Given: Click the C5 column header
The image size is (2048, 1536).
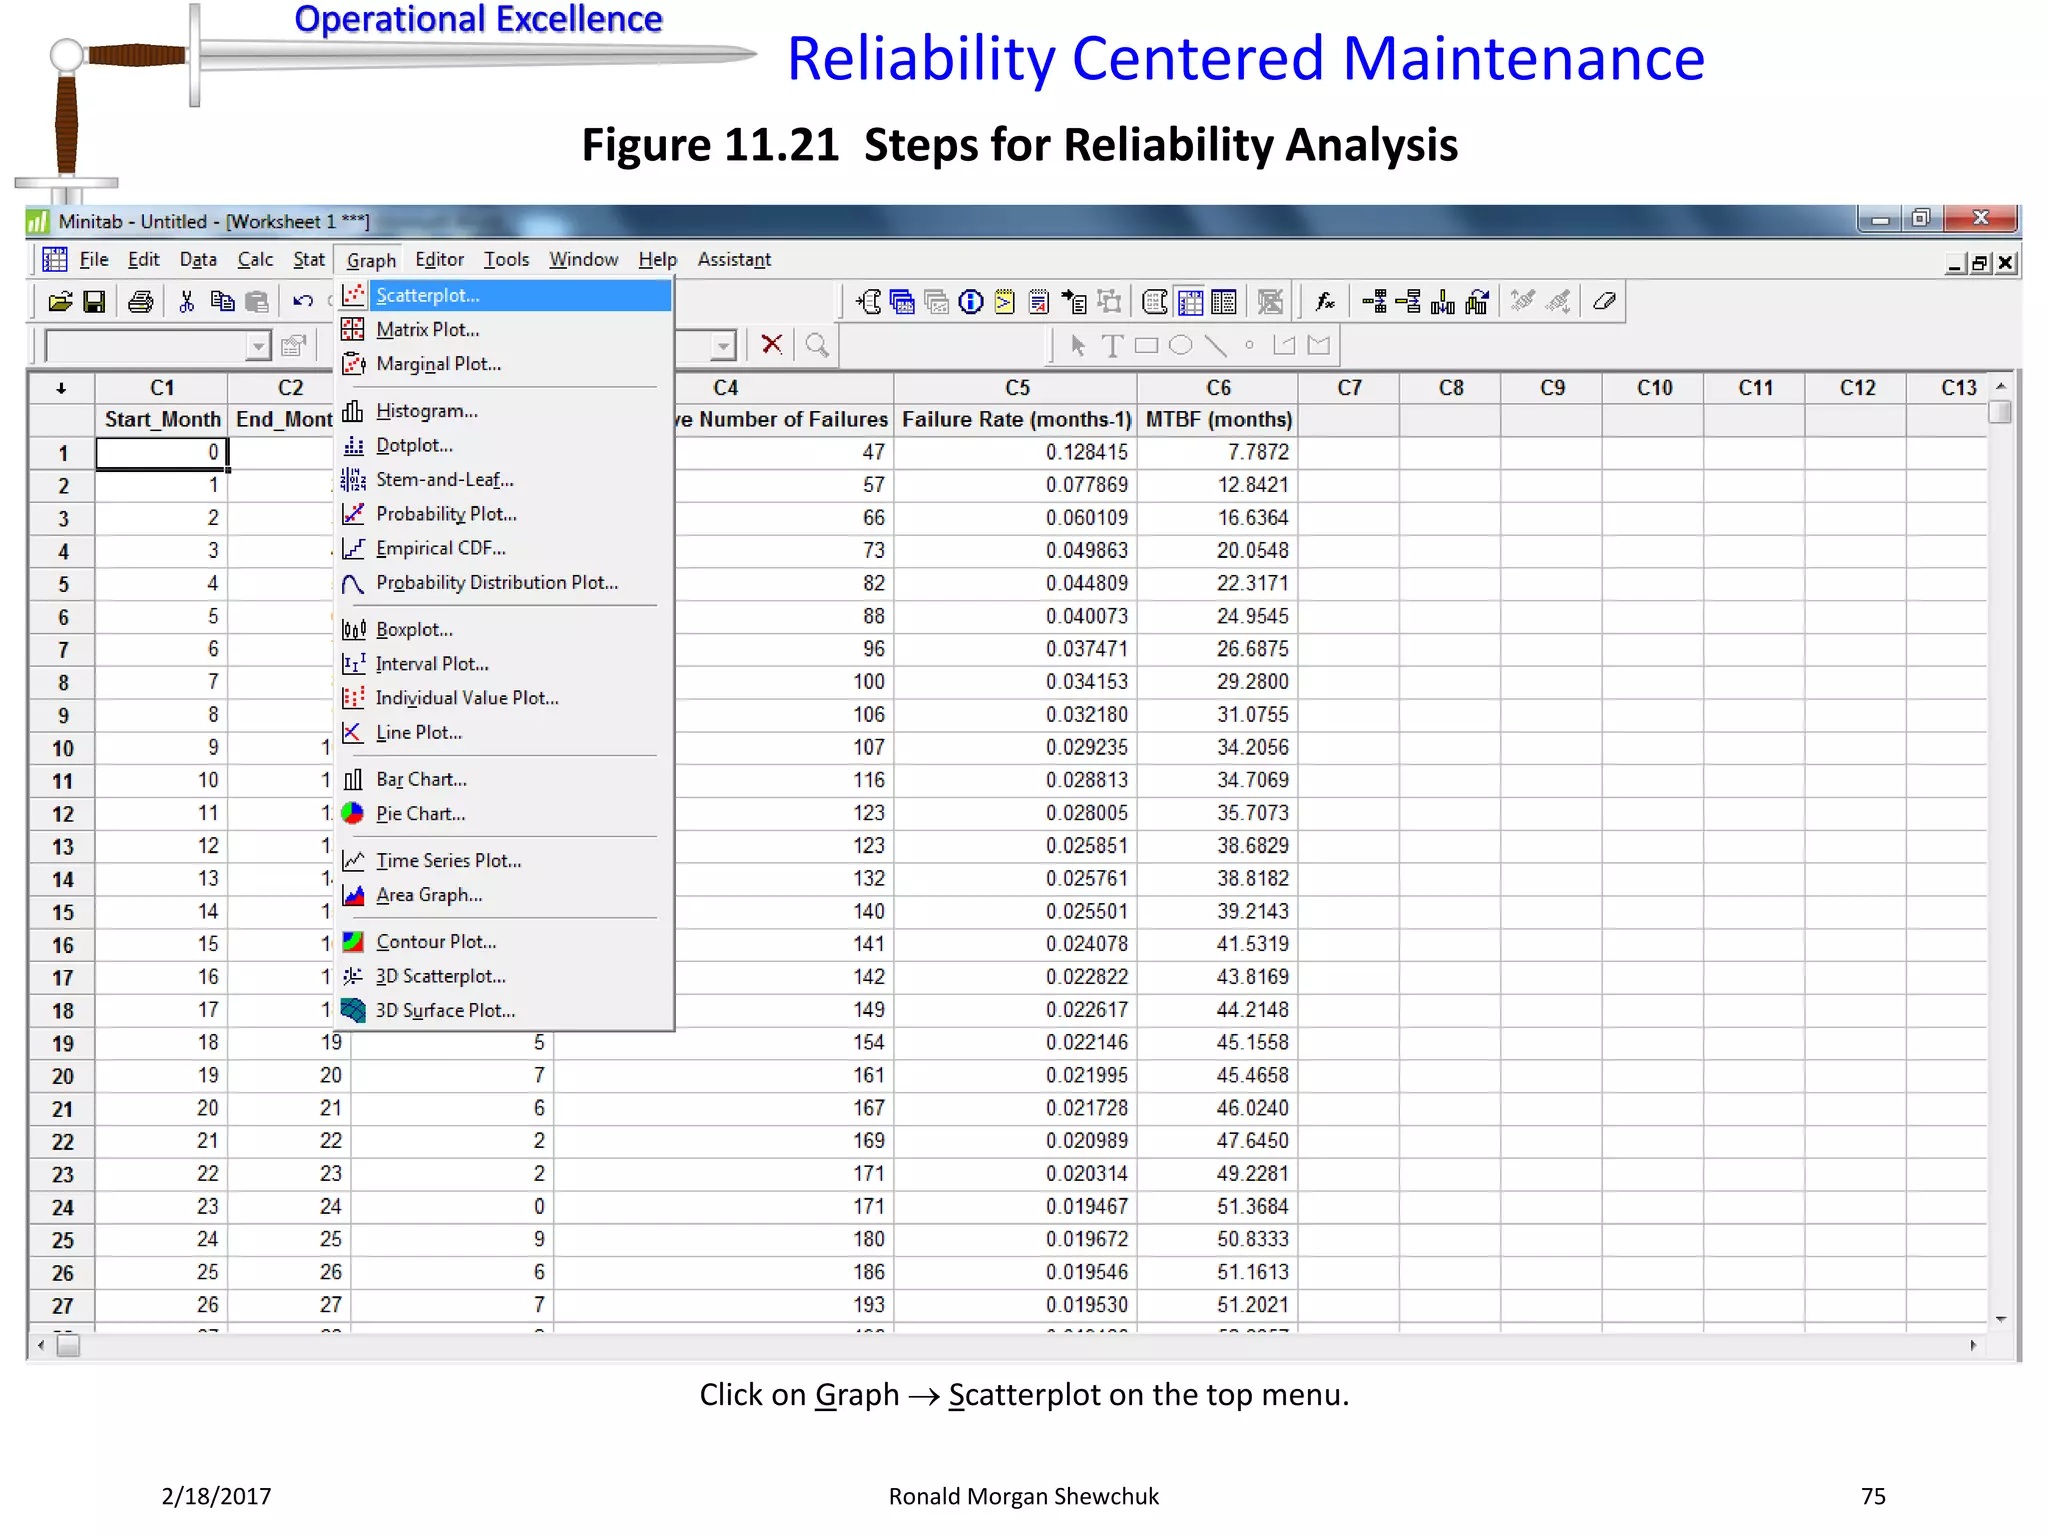Looking at the screenshot, I should (x=1016, y=388).
